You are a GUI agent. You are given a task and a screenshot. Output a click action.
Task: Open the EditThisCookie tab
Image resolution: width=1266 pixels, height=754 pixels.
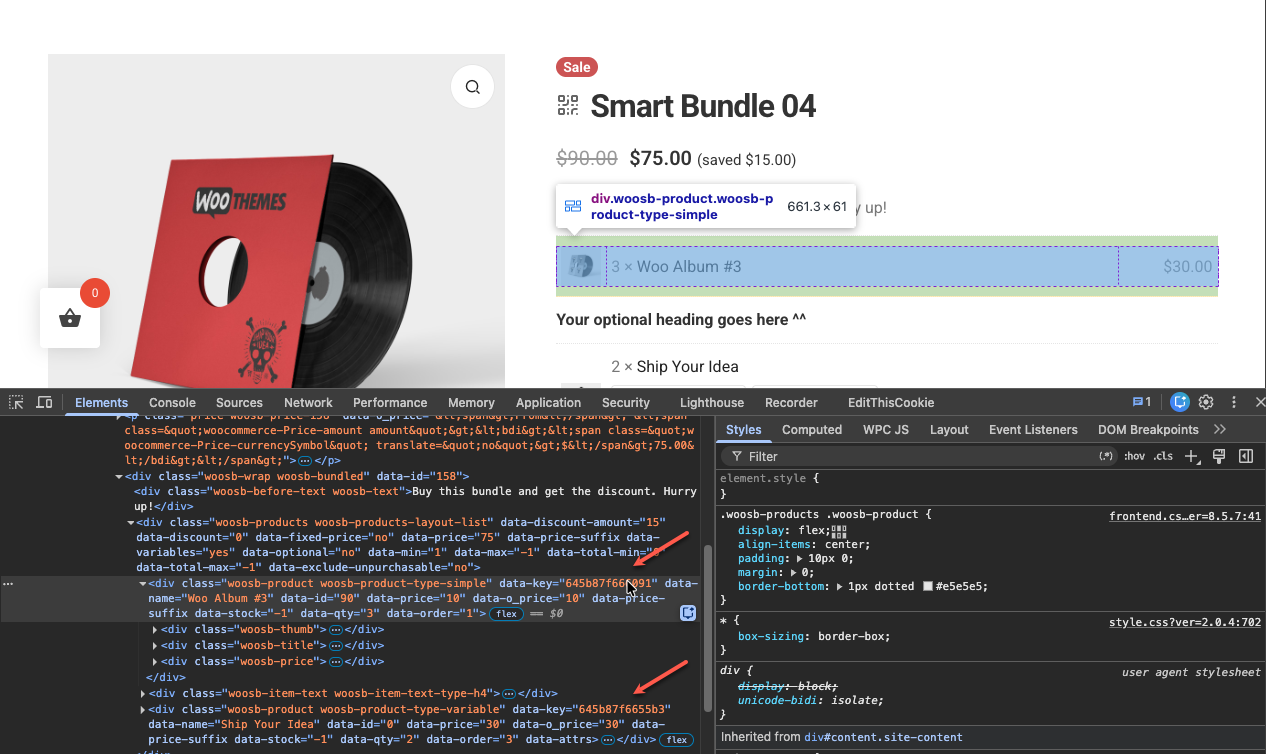tap(890, 402)
